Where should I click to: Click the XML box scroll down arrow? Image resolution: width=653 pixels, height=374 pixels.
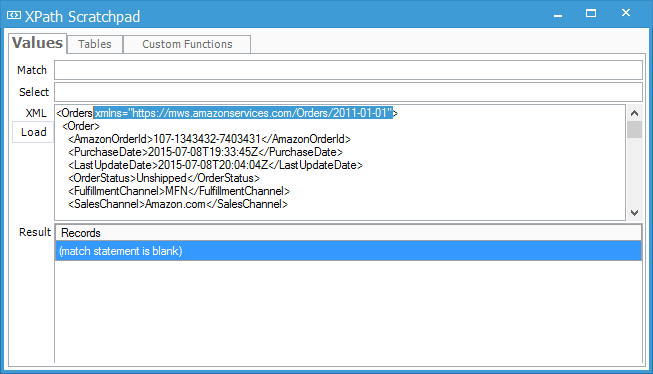634,213
